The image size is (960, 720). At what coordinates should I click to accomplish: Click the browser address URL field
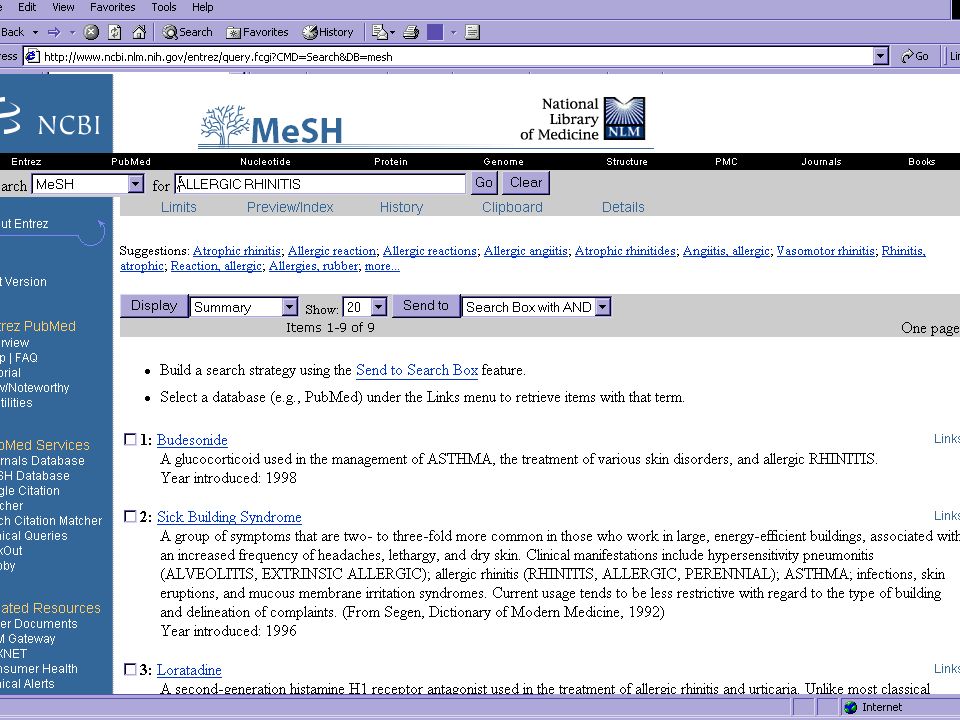click(x=456, y=56)
